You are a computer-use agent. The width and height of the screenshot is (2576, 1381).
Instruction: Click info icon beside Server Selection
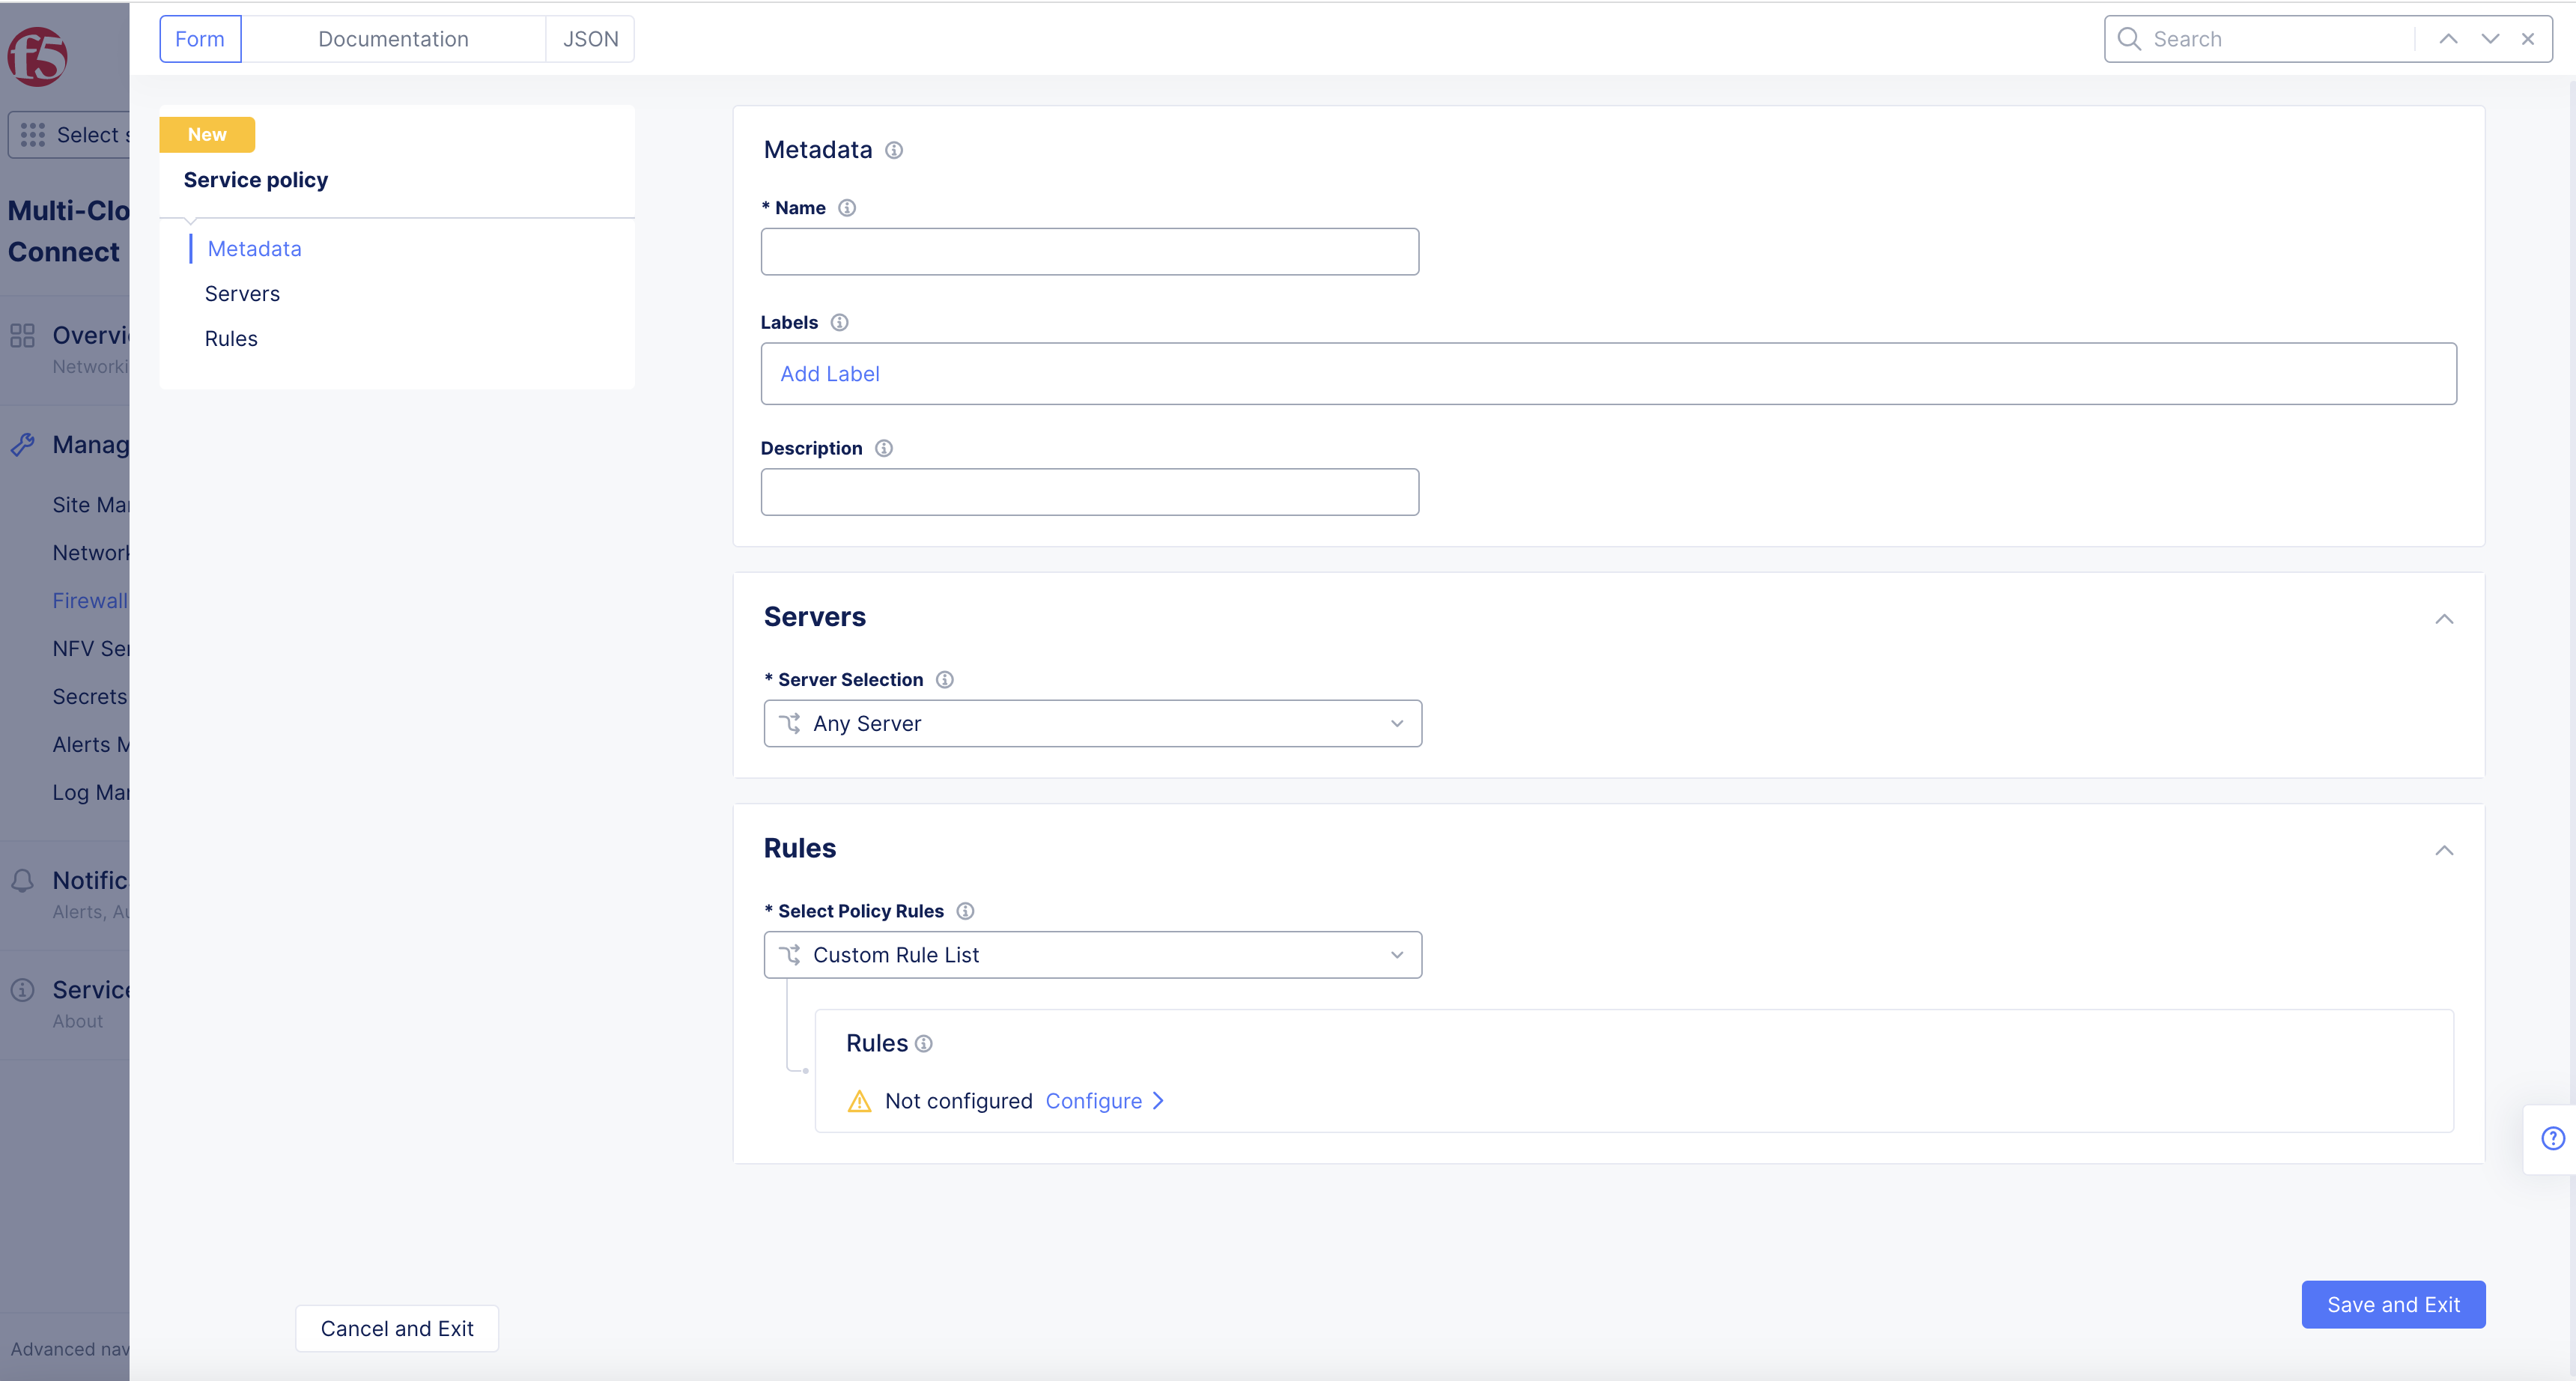tap(944, 680)
